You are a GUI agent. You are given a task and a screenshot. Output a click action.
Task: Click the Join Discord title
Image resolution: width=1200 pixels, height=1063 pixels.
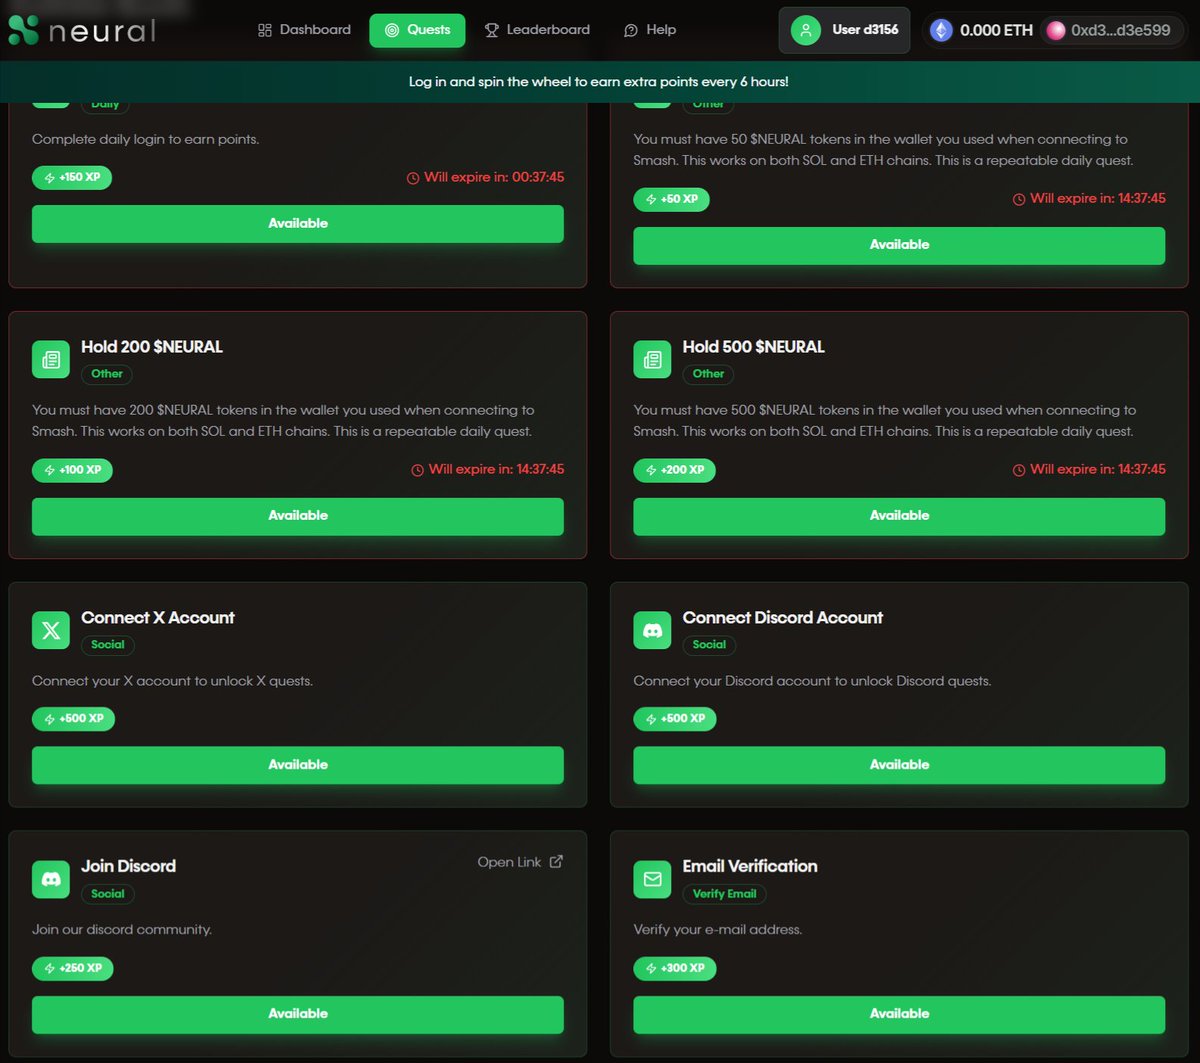(x=129, y=866)
